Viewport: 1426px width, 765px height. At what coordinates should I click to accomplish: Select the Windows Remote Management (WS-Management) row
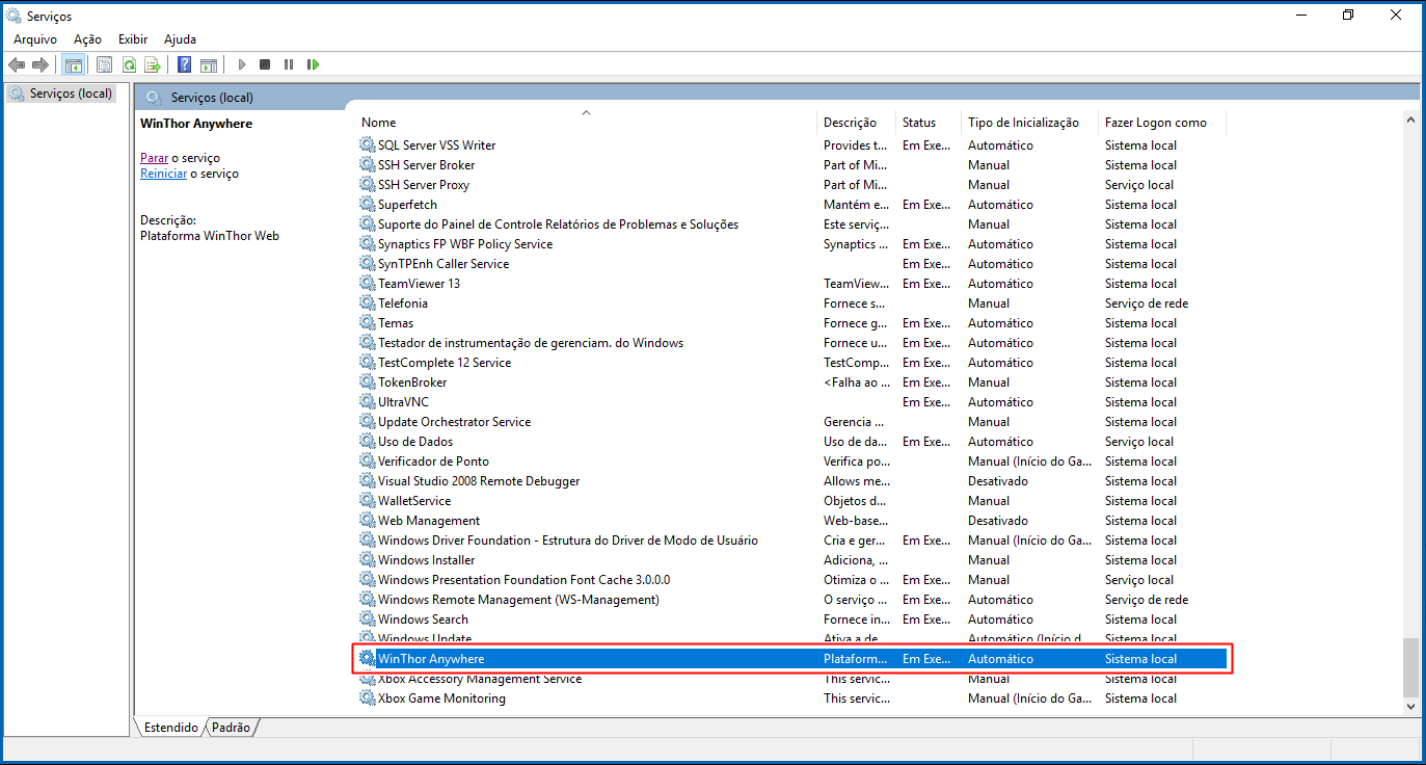coord(792,599)
